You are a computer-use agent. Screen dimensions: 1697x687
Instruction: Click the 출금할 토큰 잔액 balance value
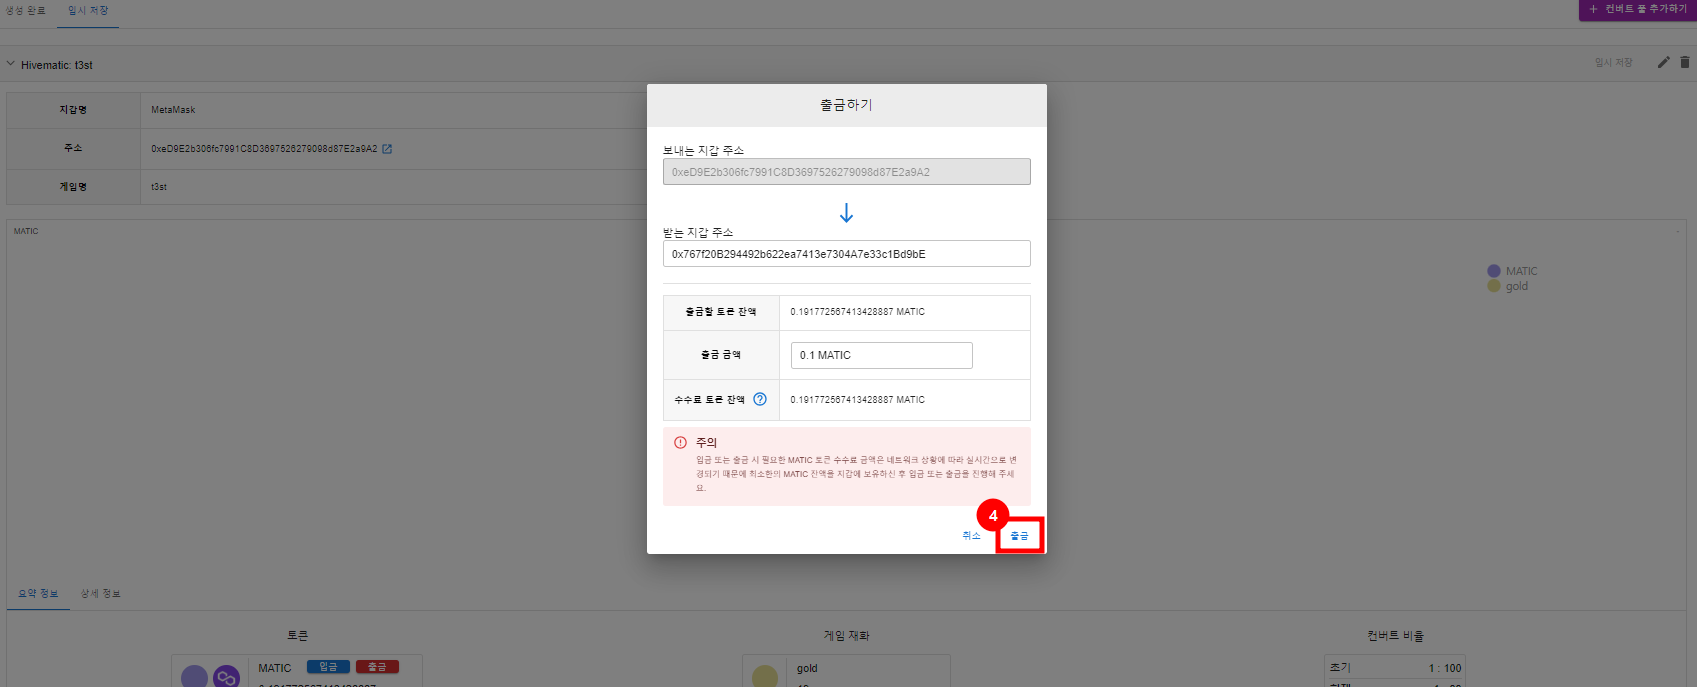click(x=858, y=312)
